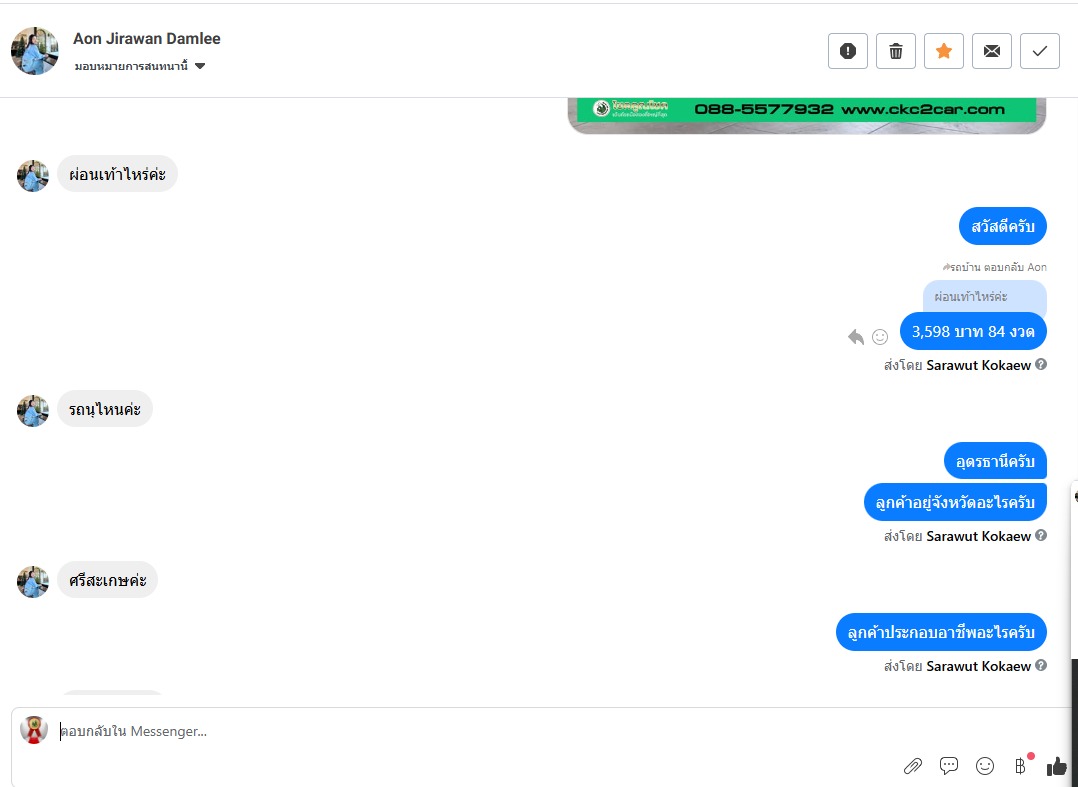
Task: Click the help icon beside first Sarawut Kokaew
Action: 1041,364
